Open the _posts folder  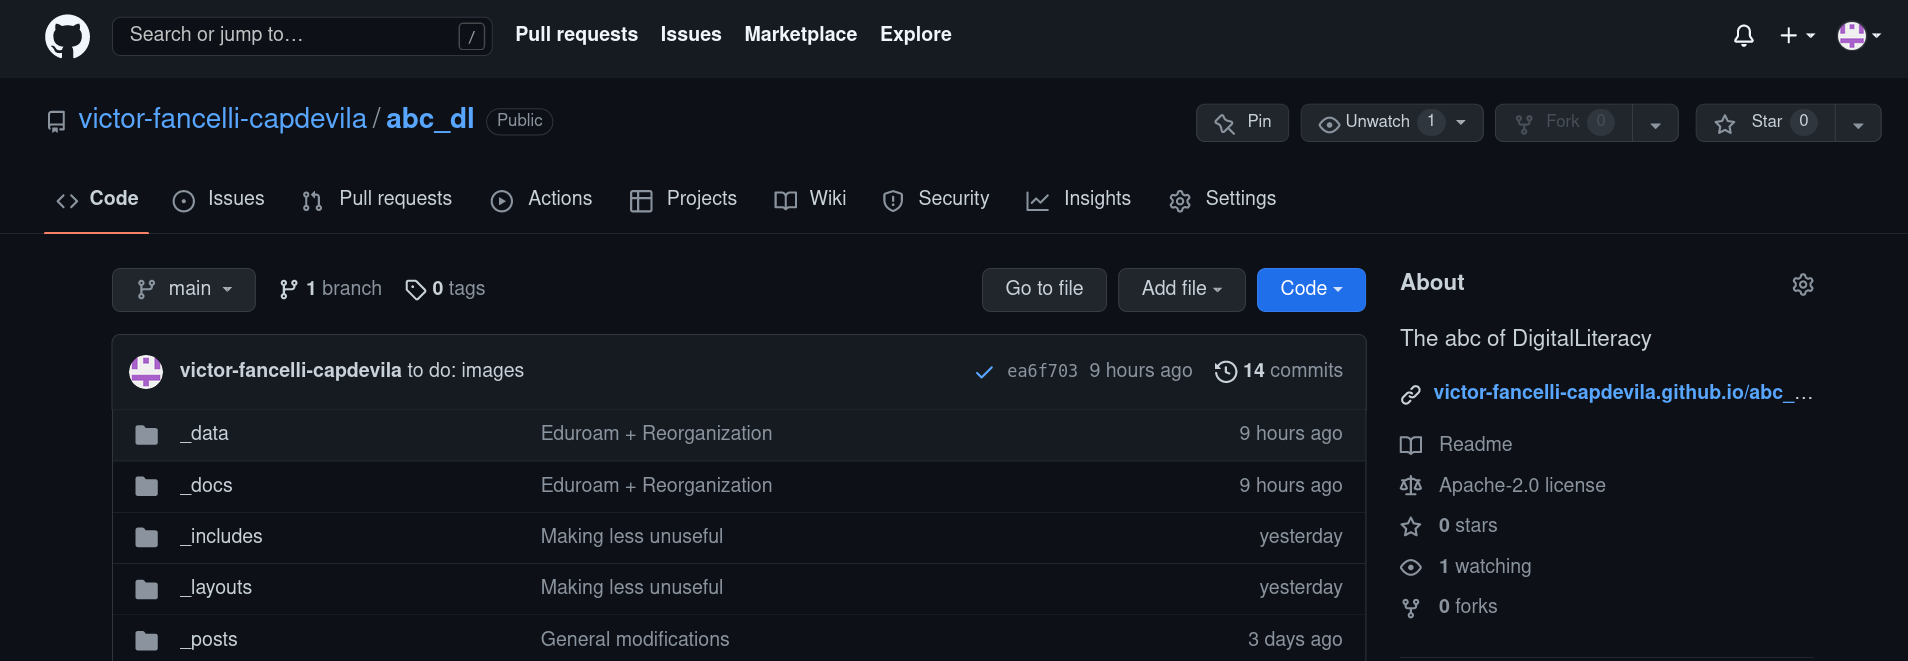209,639
